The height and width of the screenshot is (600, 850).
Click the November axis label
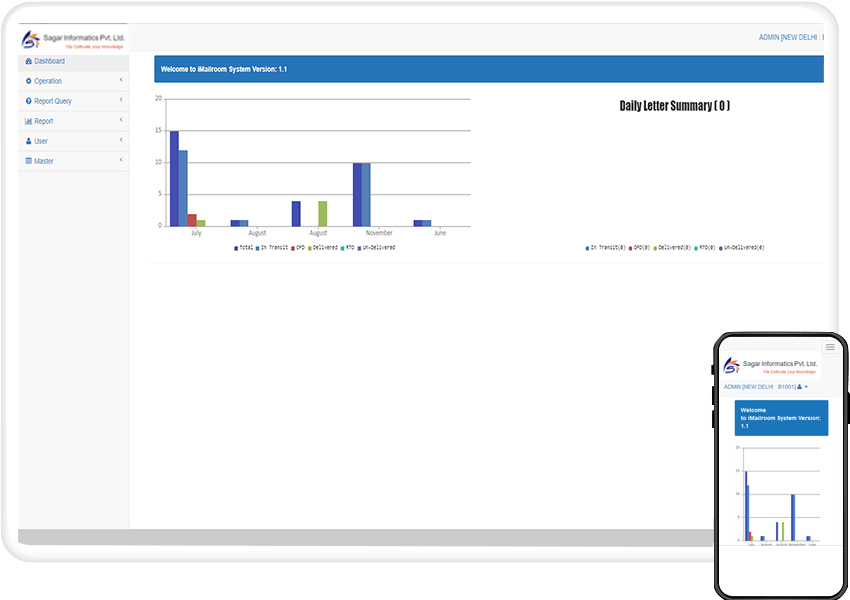tap(379, 233)
